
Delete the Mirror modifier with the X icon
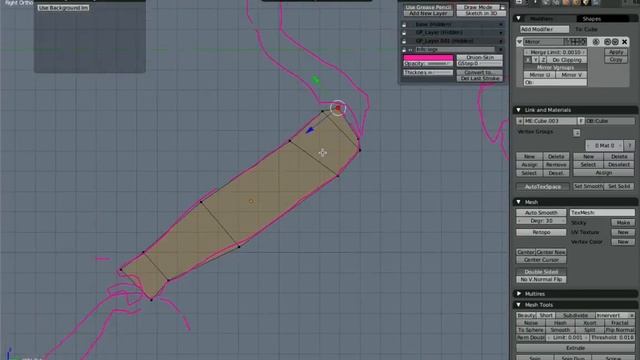(624, 42)
